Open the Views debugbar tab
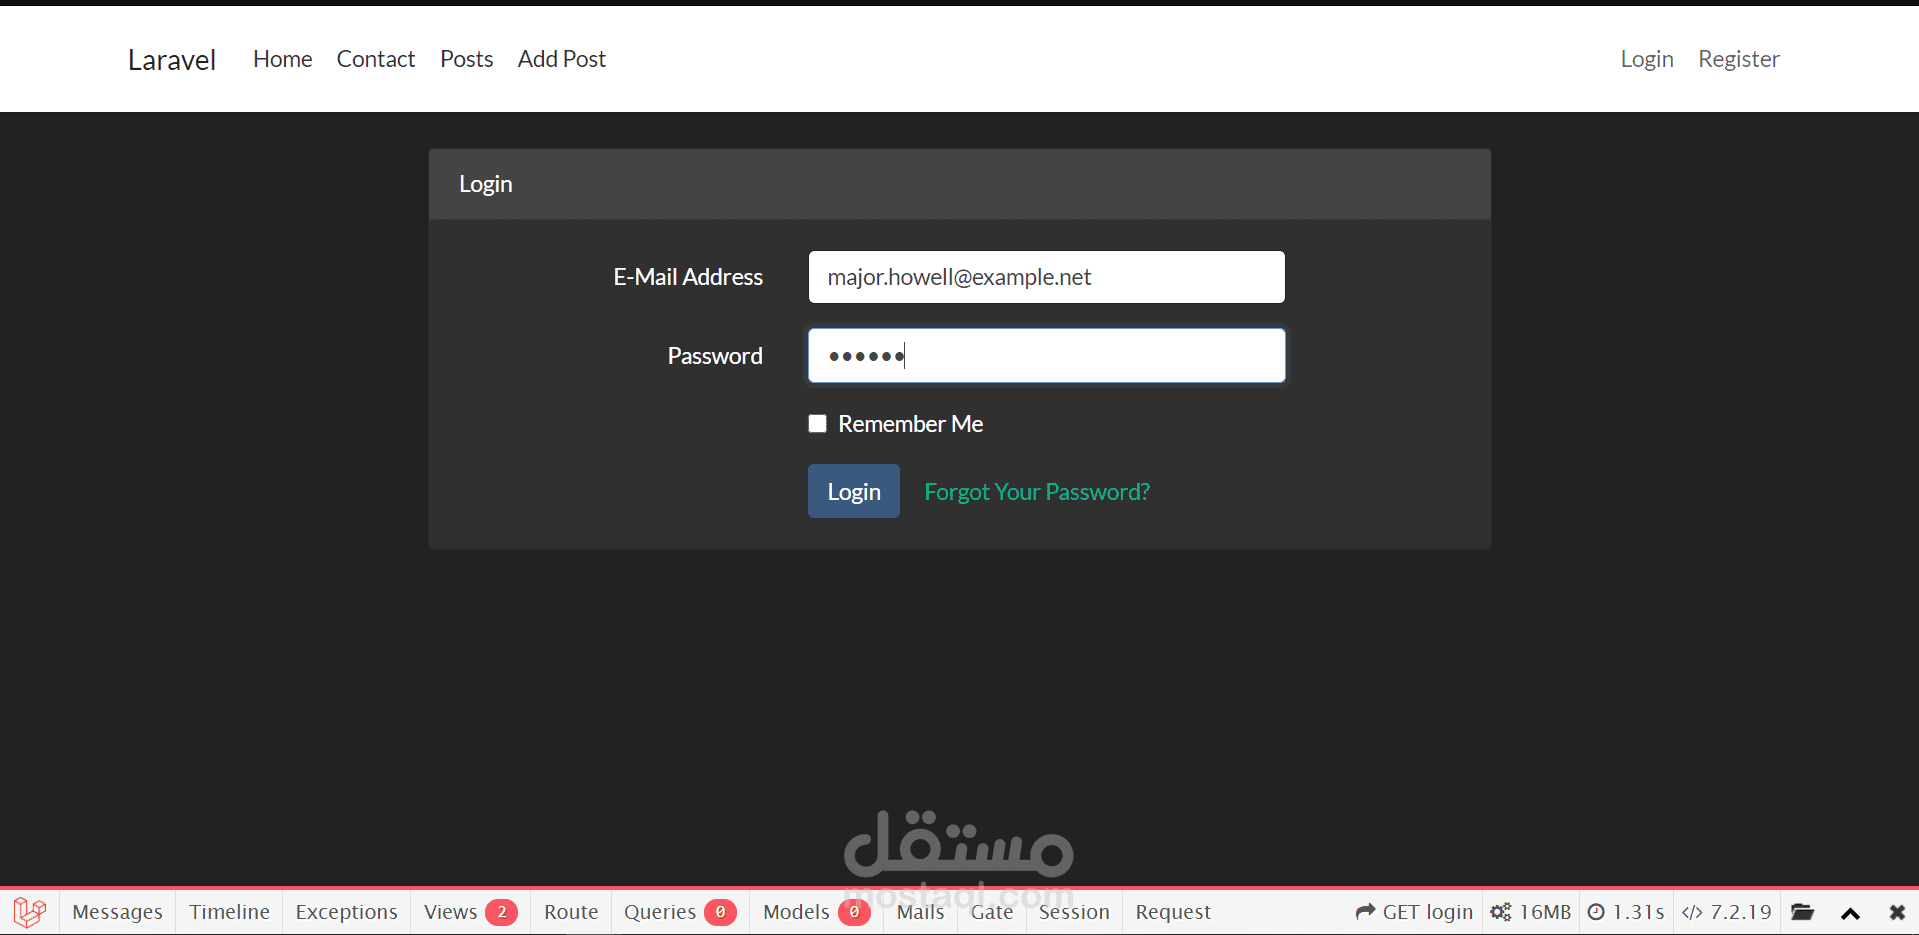Screen dimensions: 1919x935 [470, 912]
